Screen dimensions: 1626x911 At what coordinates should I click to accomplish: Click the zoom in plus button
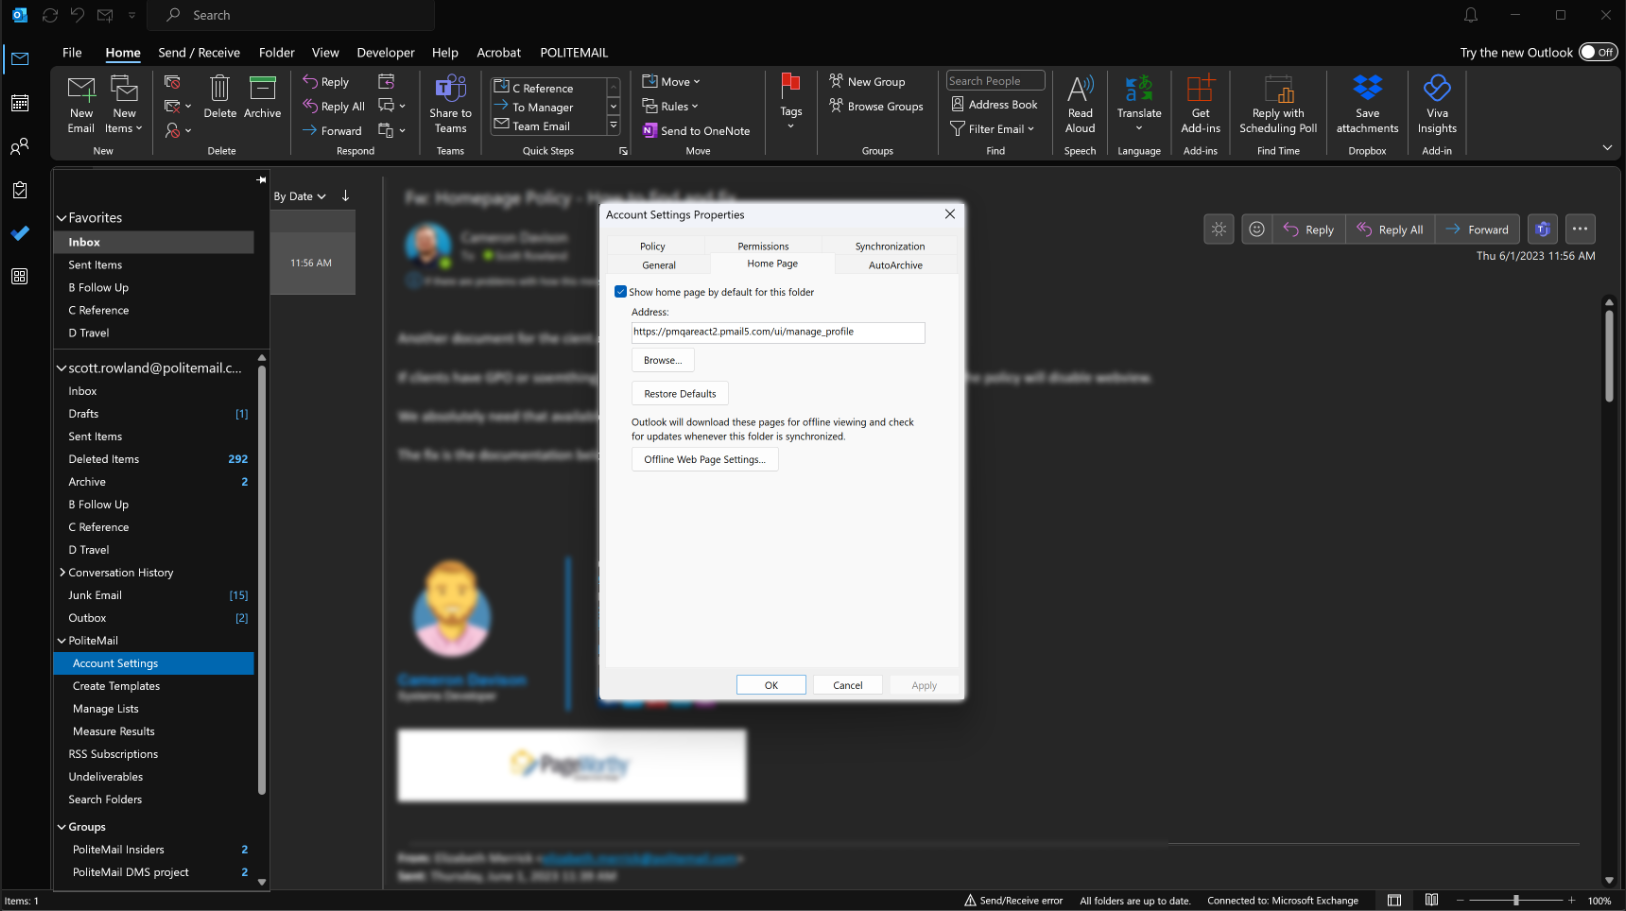pyautogui.click(x=1571, y=900)
